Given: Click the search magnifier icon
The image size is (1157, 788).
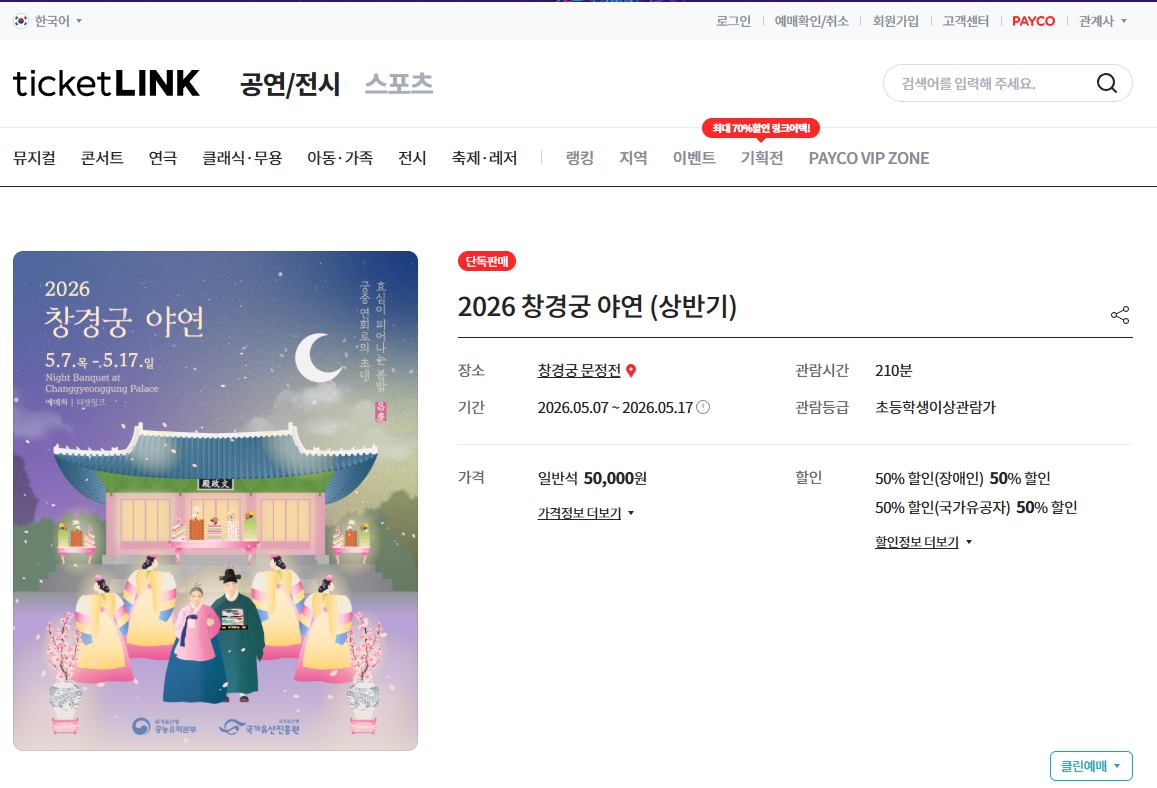Looking at the screenshot, I should coord(1106,83).
